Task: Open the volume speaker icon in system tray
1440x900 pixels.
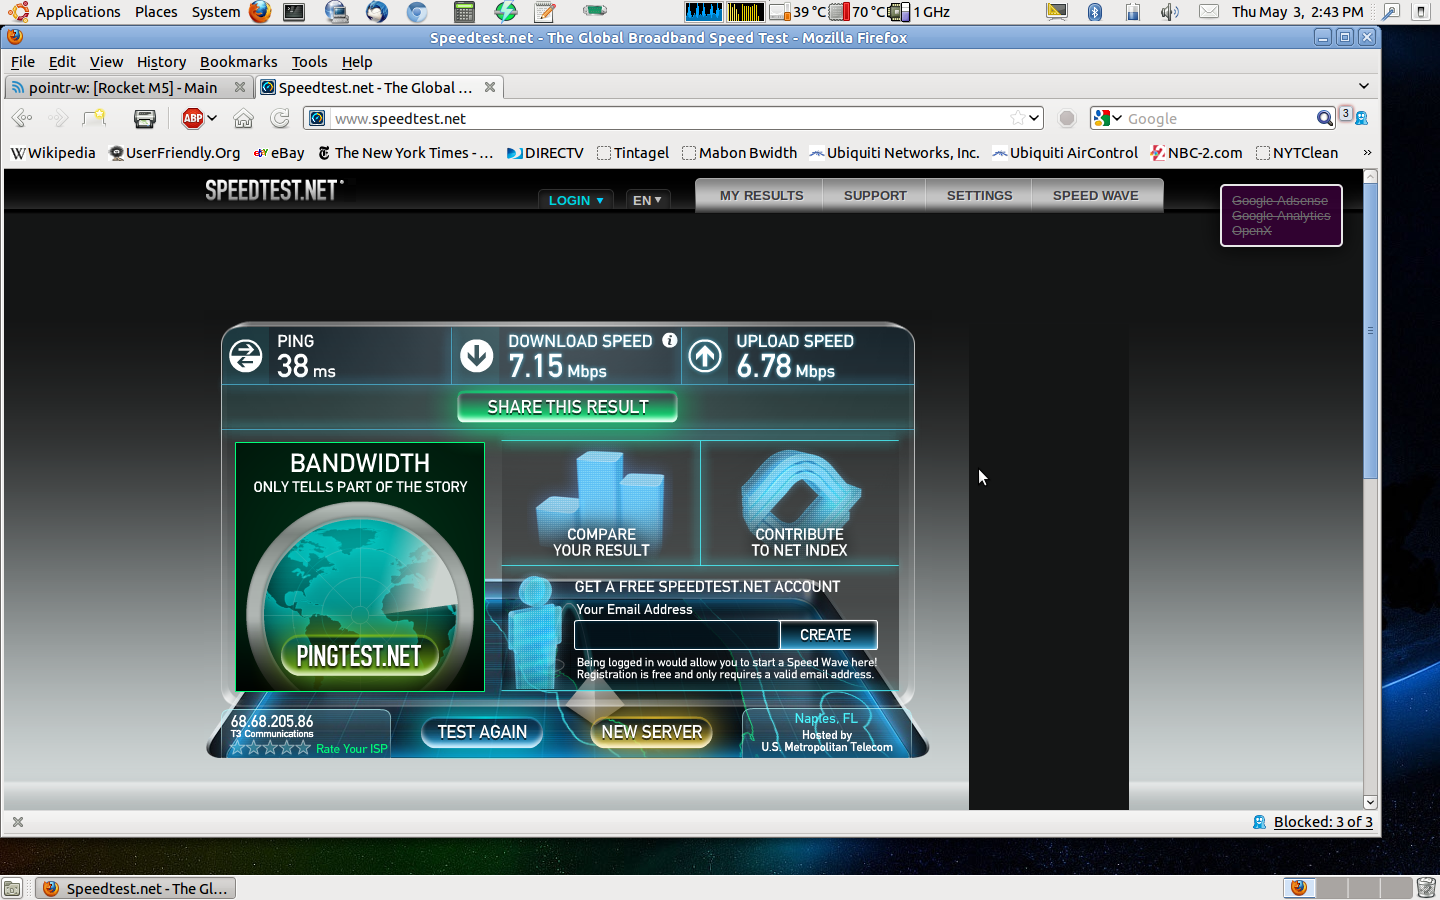Action: tap(1169, 12)
